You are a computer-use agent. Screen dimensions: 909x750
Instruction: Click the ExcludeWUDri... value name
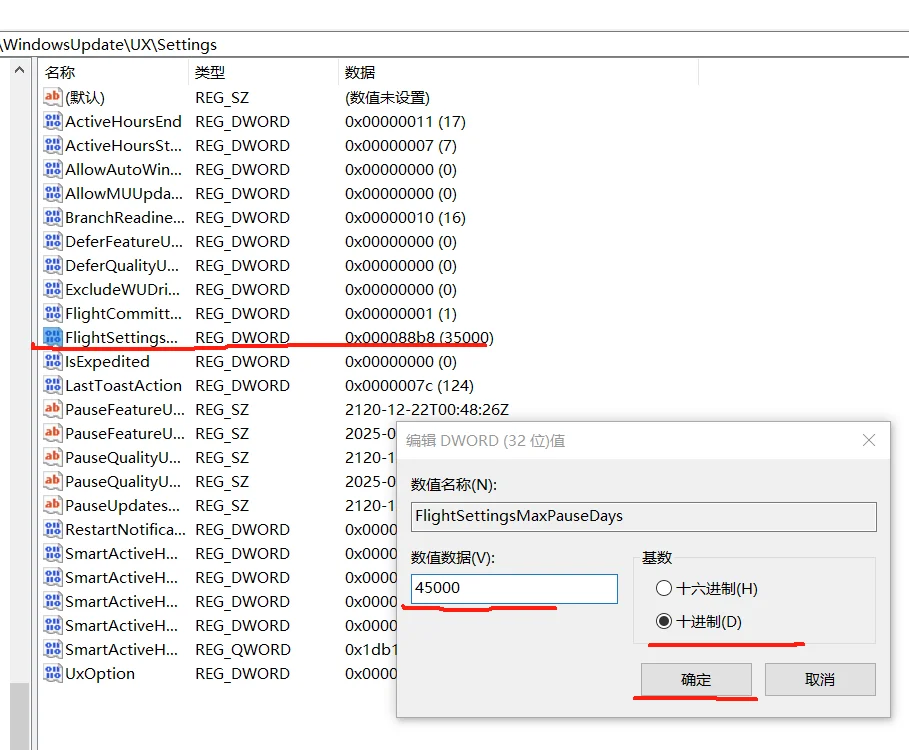pyautogui.click(x=123, y=289)
